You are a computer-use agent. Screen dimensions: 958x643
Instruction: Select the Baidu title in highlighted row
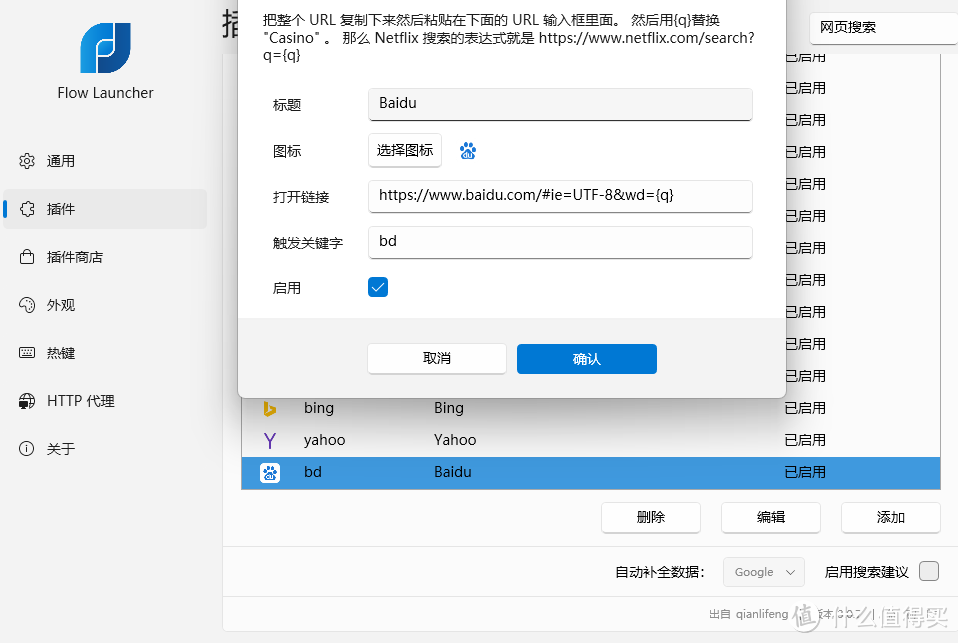(x=453, y=472)
